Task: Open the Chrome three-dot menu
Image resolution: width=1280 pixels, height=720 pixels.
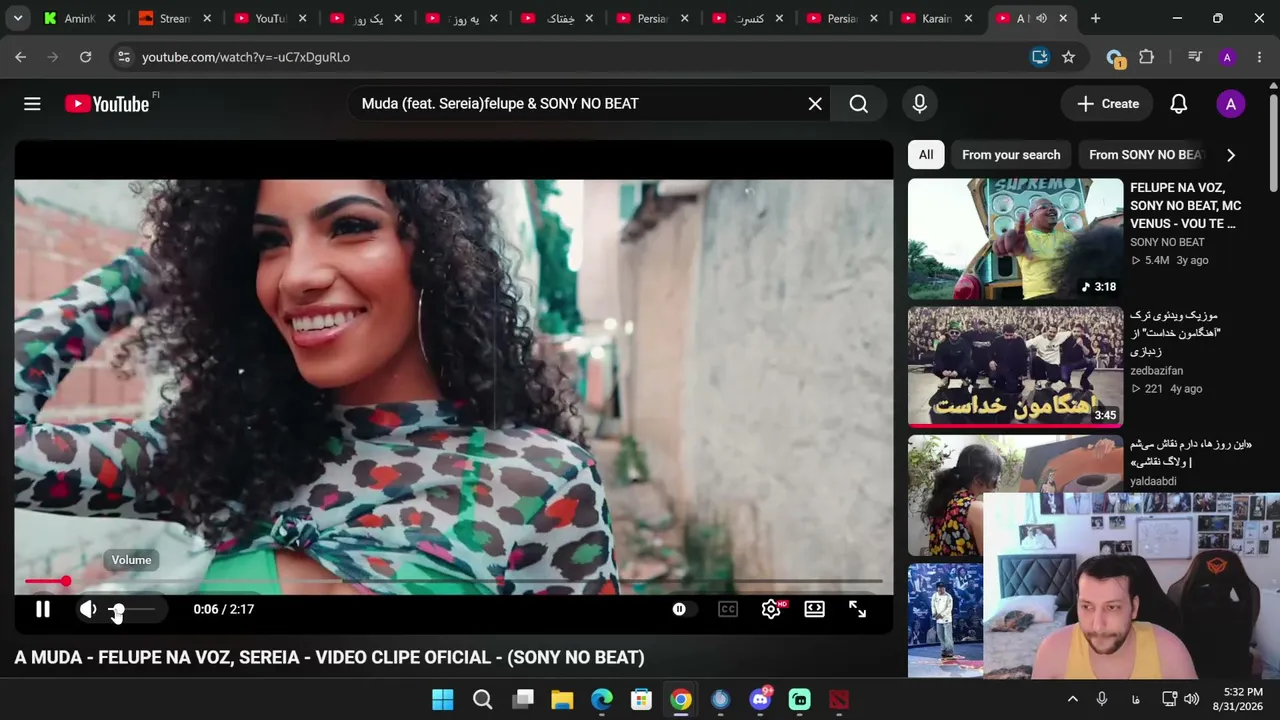Action: pos(1259,57)
